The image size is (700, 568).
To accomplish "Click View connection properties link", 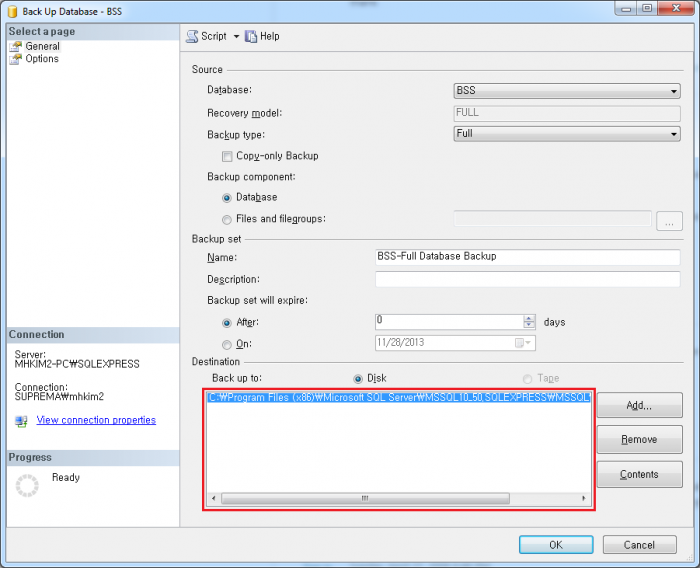I will (96, 420).
